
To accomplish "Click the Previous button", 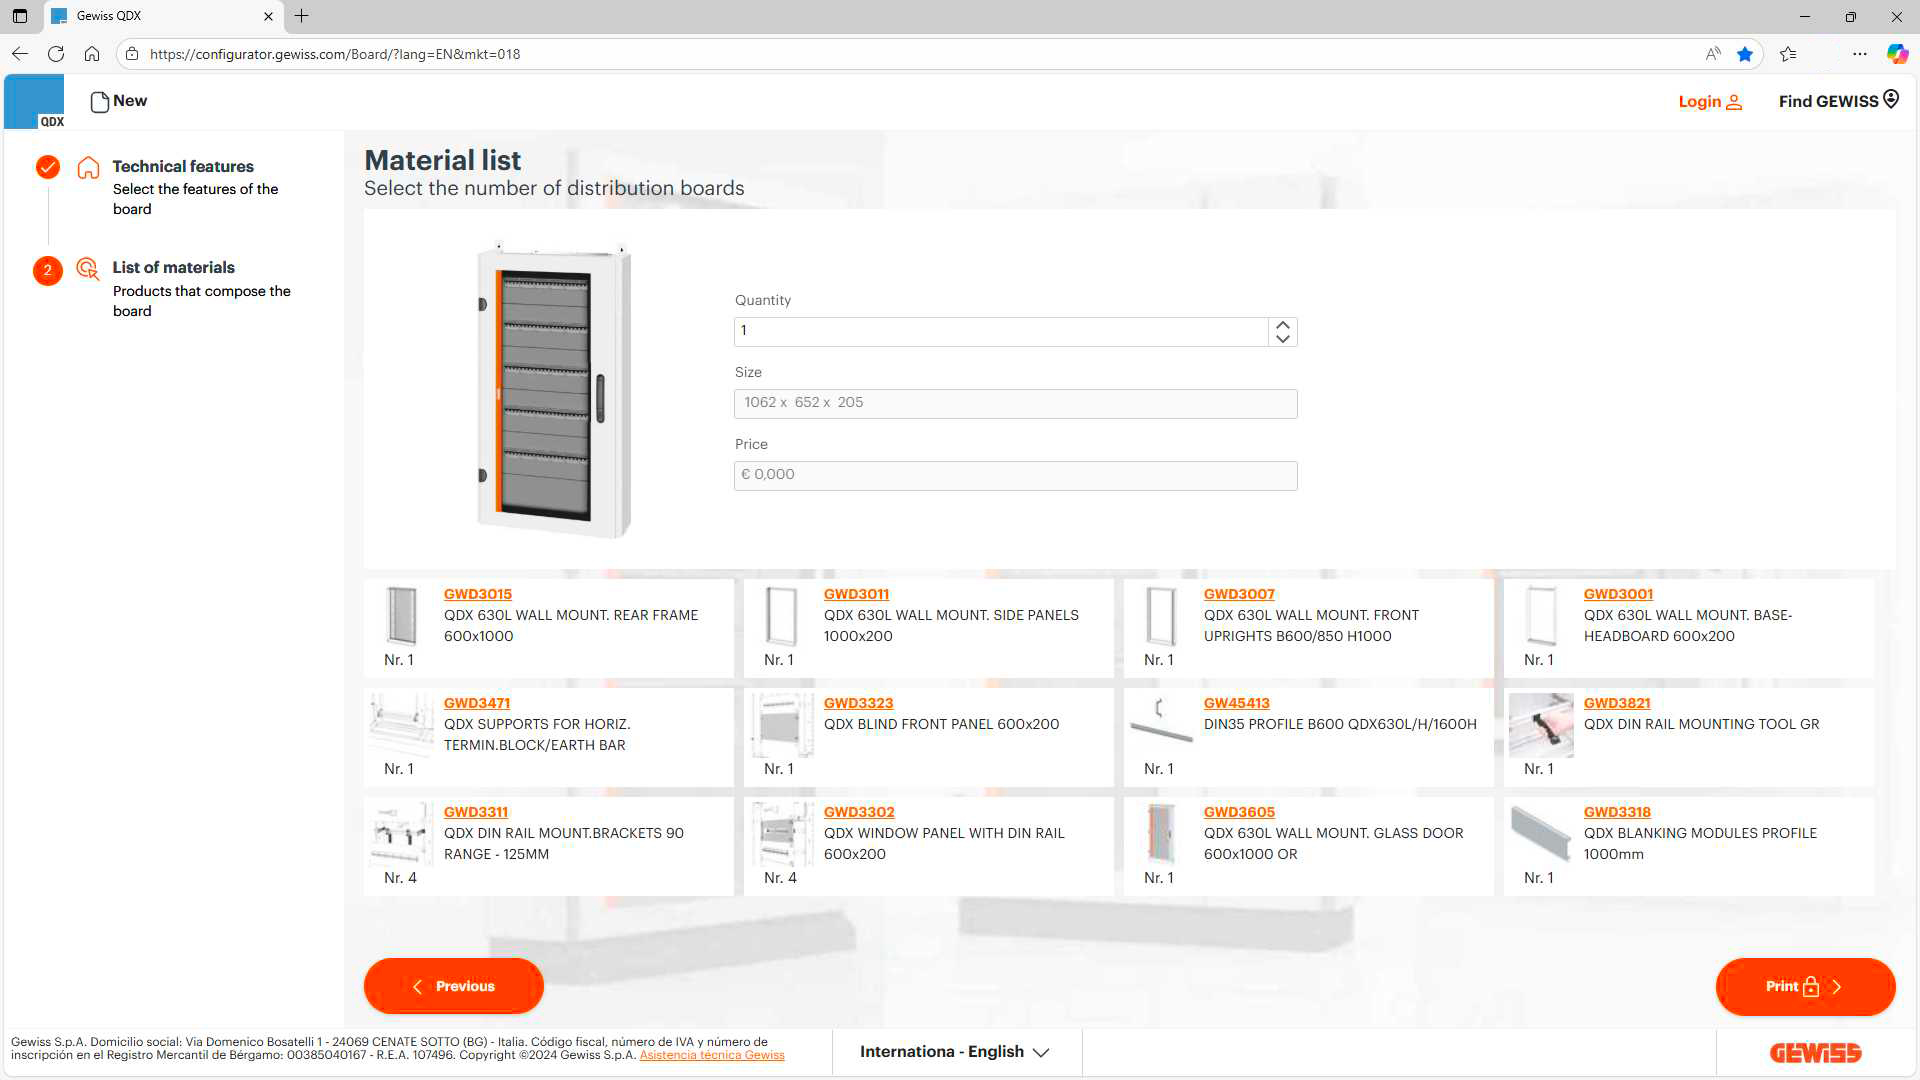I will pos(453,986).
